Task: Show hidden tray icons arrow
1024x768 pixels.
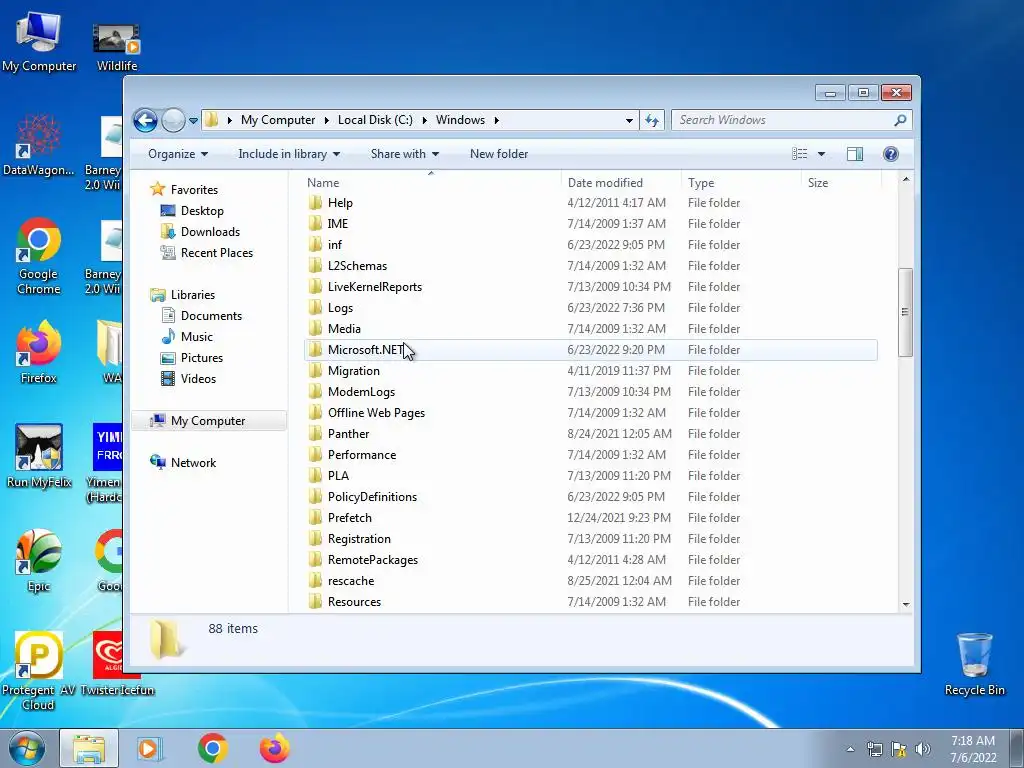Action: (x=850, y=749)
